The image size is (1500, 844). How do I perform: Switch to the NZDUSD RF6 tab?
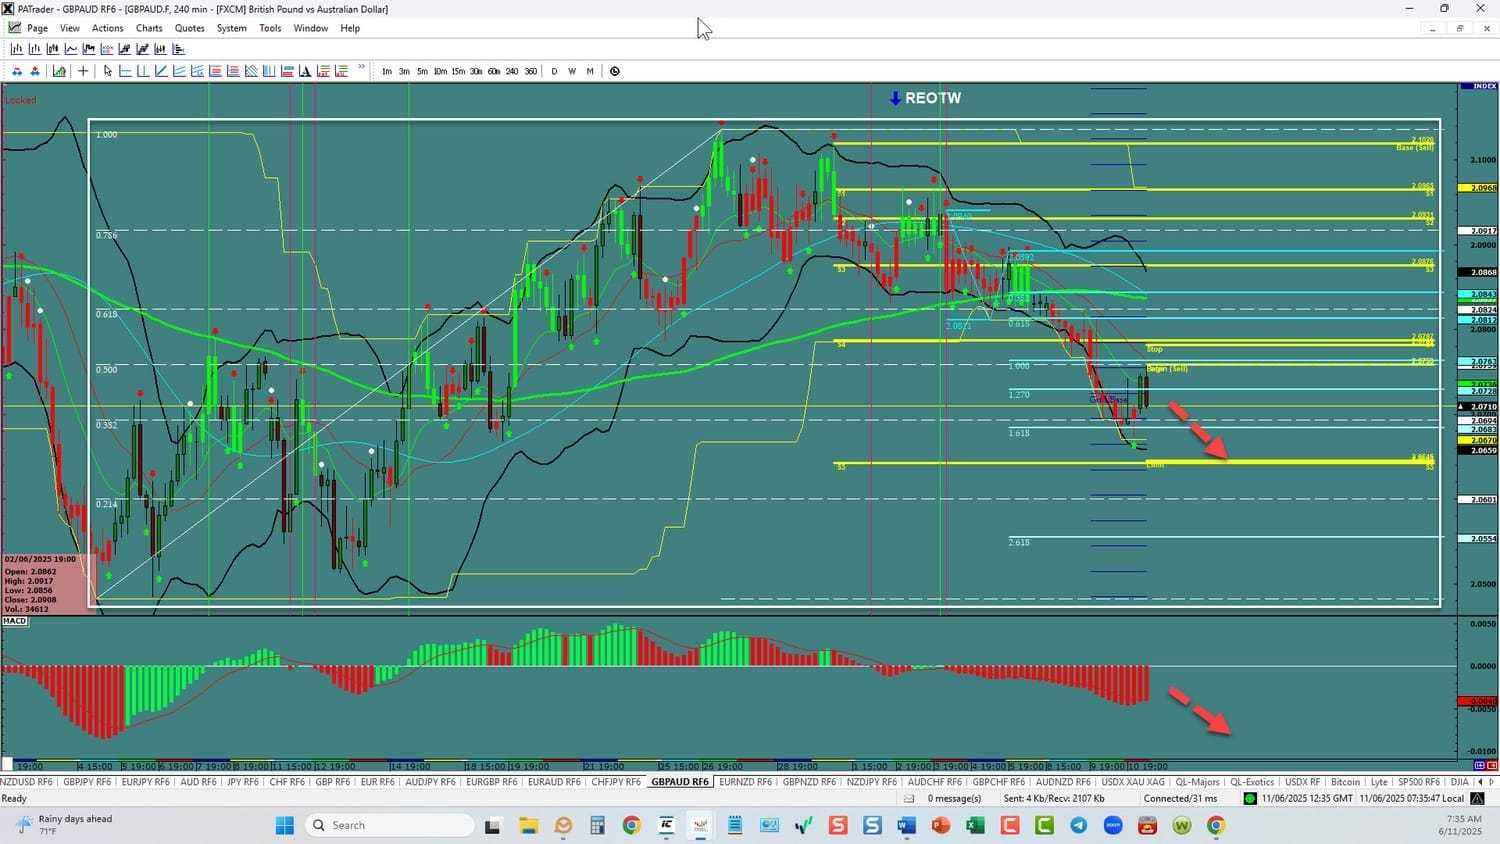27,782
